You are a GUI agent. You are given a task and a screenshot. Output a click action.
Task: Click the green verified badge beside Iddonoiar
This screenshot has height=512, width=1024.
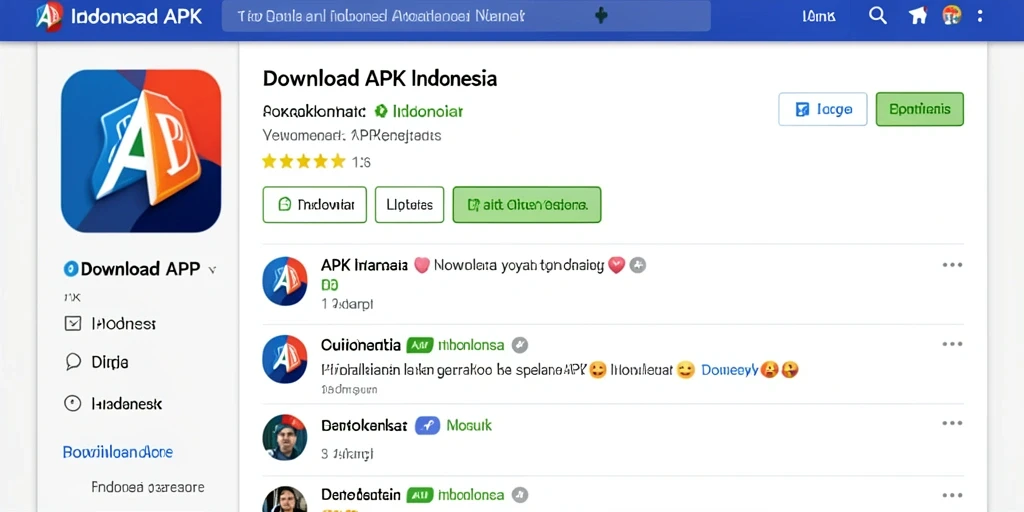point(381,111)
